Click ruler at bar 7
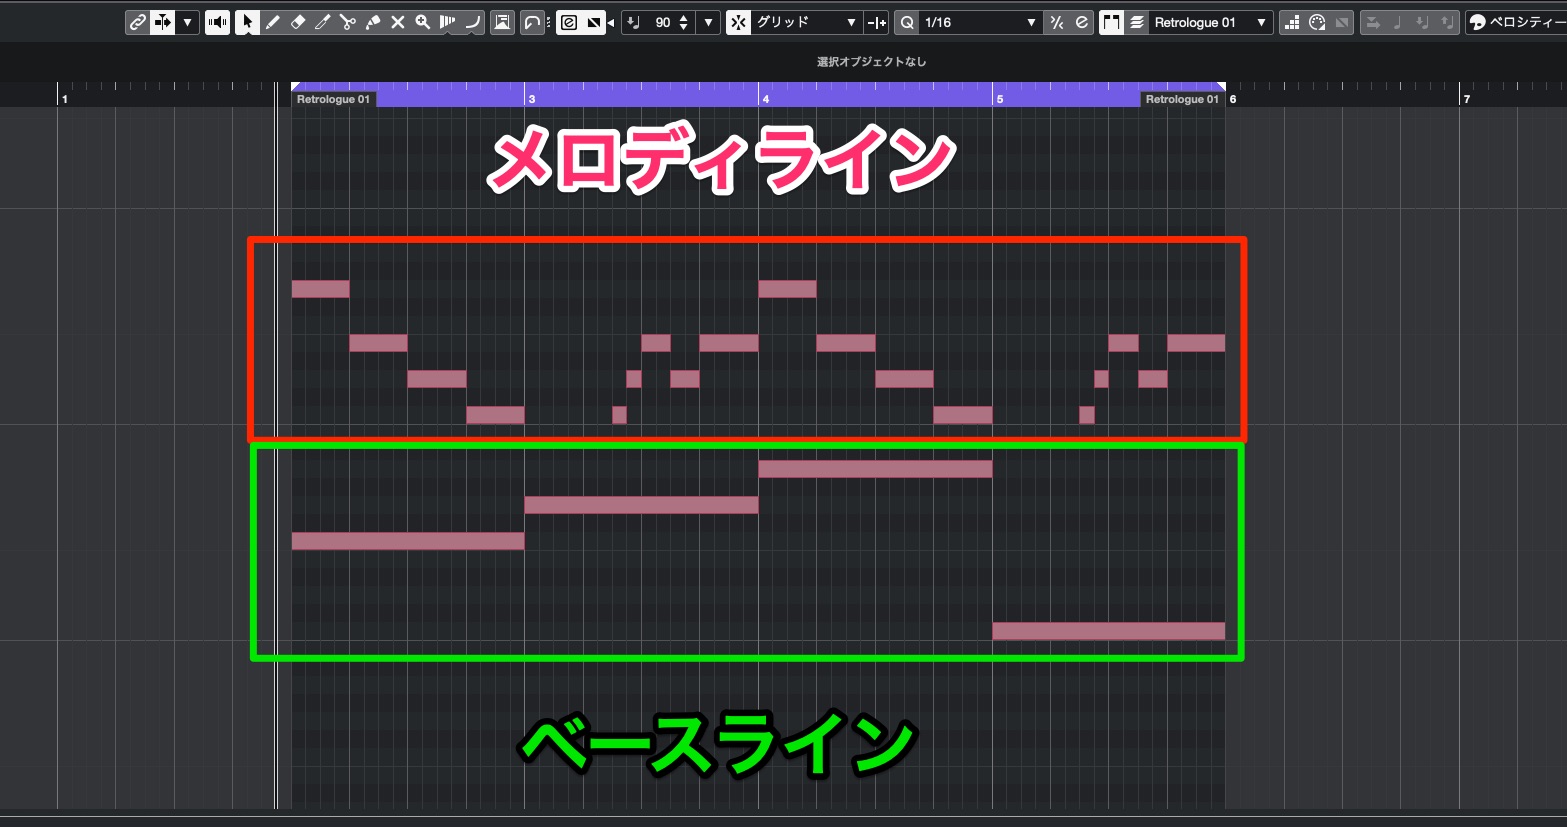Viewport: 1567px width, 827px height. (1467, 99)
